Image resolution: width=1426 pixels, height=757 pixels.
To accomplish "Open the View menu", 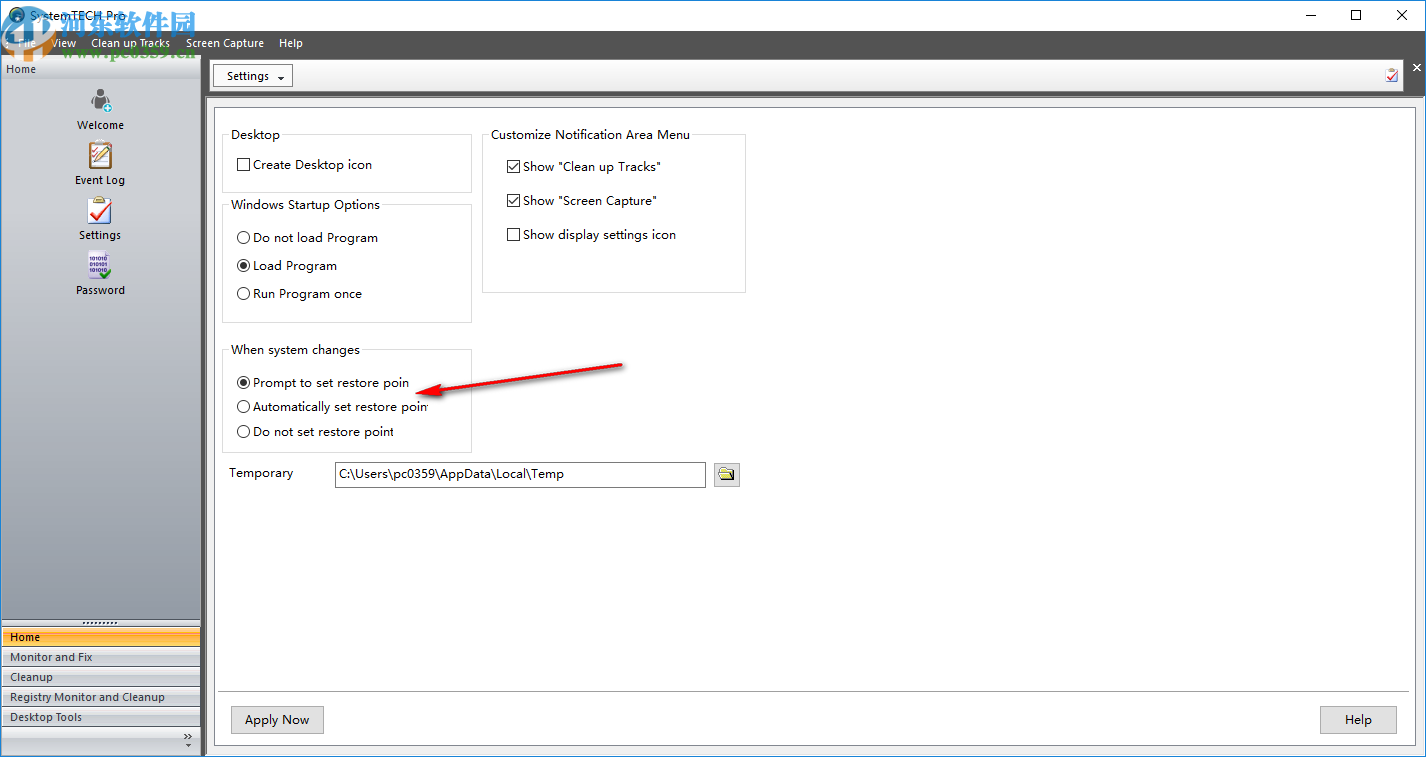I will coord(64,43).
